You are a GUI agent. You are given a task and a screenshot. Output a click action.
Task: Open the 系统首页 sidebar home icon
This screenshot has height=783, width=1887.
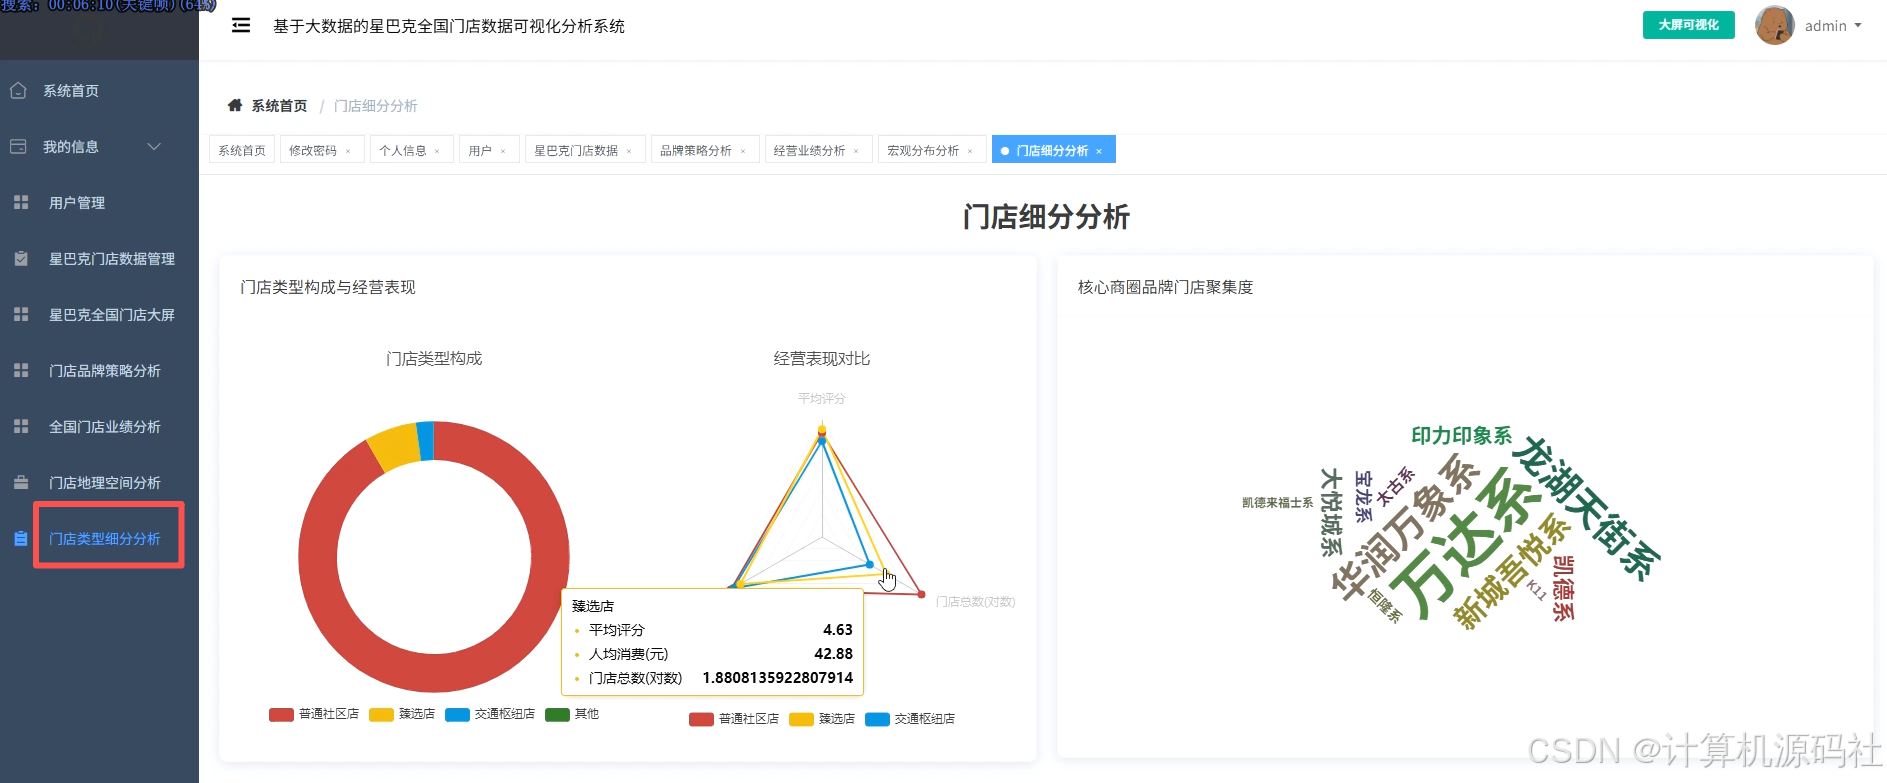coord(18,91)
